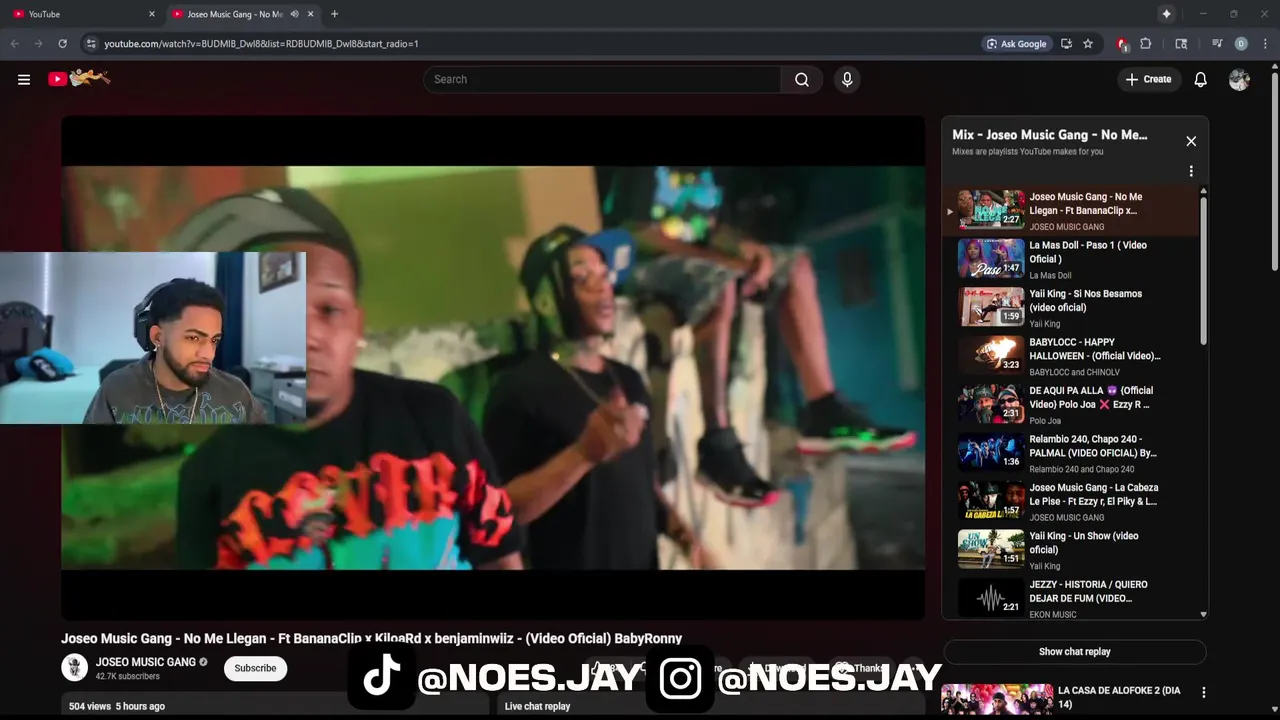Open the YouTube hamburger guide menu
This screenshot has width=1280, height=720.
24,79
